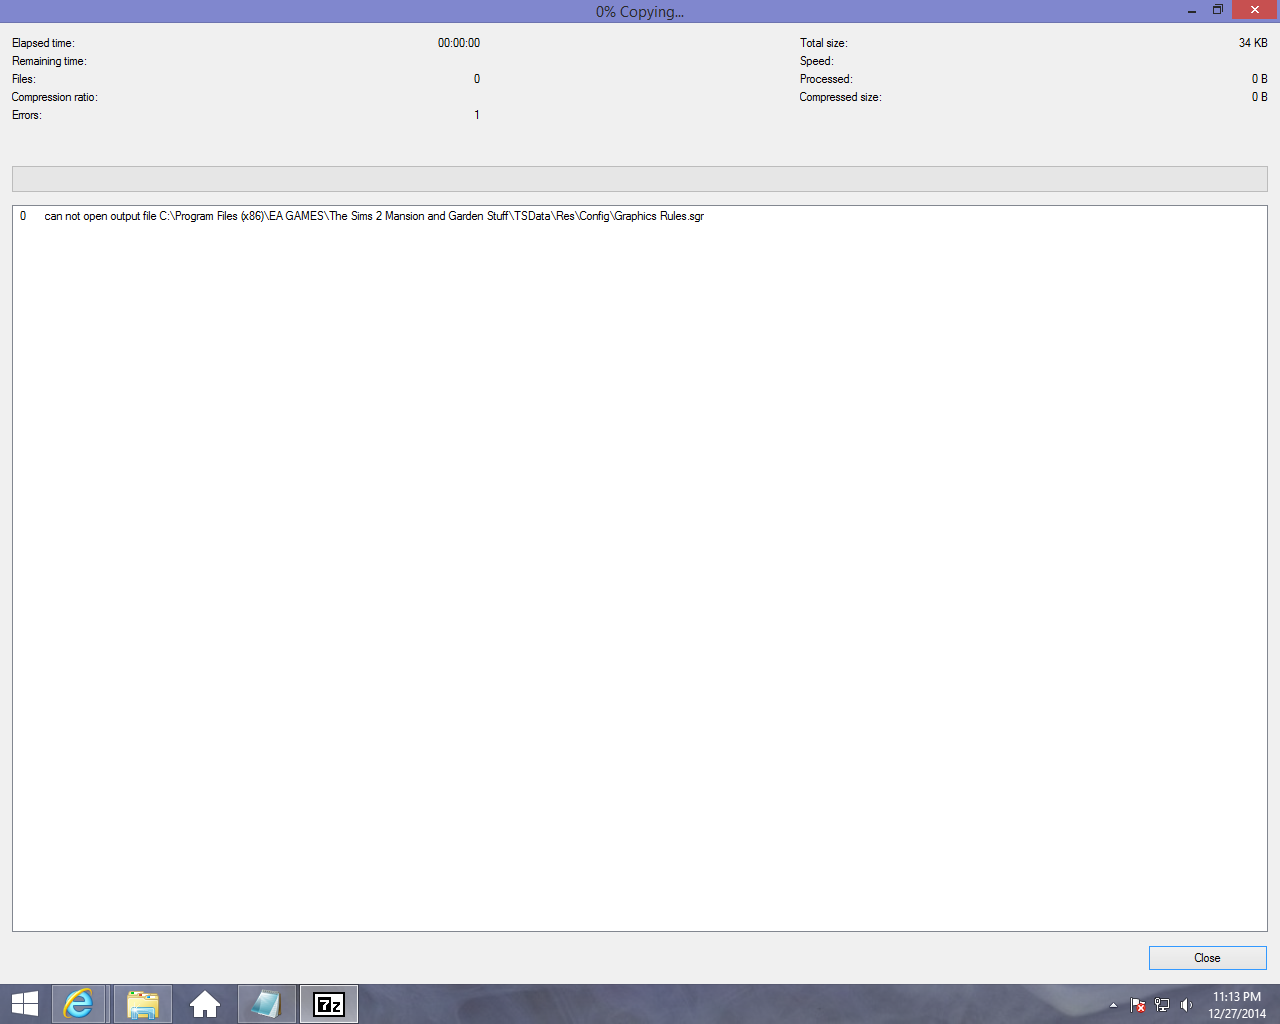Click the Errors count value 1
Viewport: 1280px width, 1024px height.
click(477, 115)
